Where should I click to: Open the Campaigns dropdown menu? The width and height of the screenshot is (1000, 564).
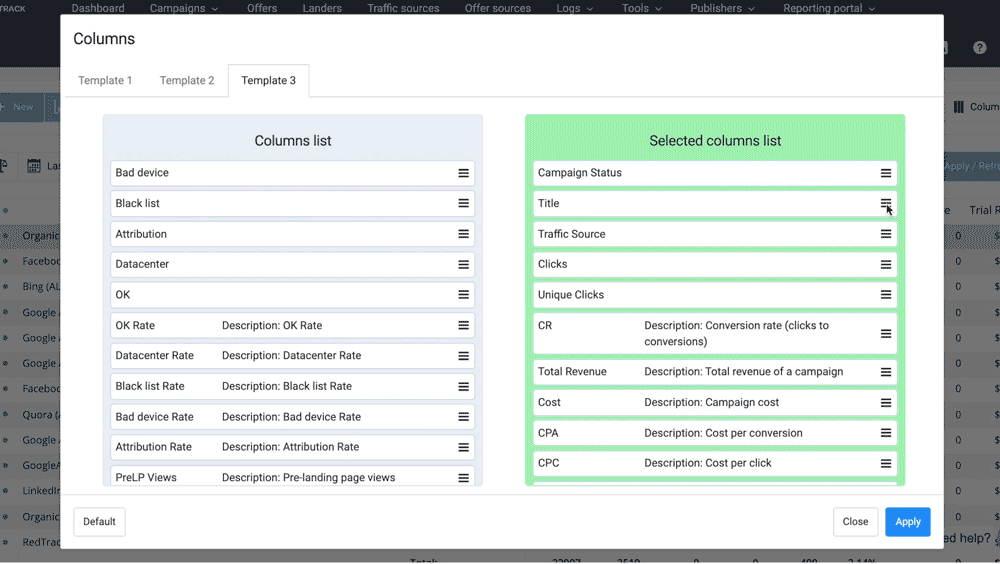(184, 8)
